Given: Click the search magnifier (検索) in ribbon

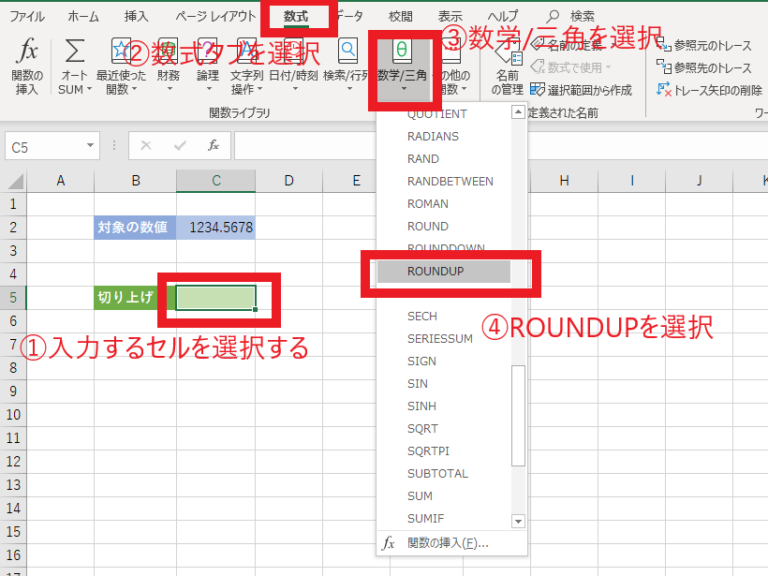Looking at the screenshot, I should click(552, 16).
